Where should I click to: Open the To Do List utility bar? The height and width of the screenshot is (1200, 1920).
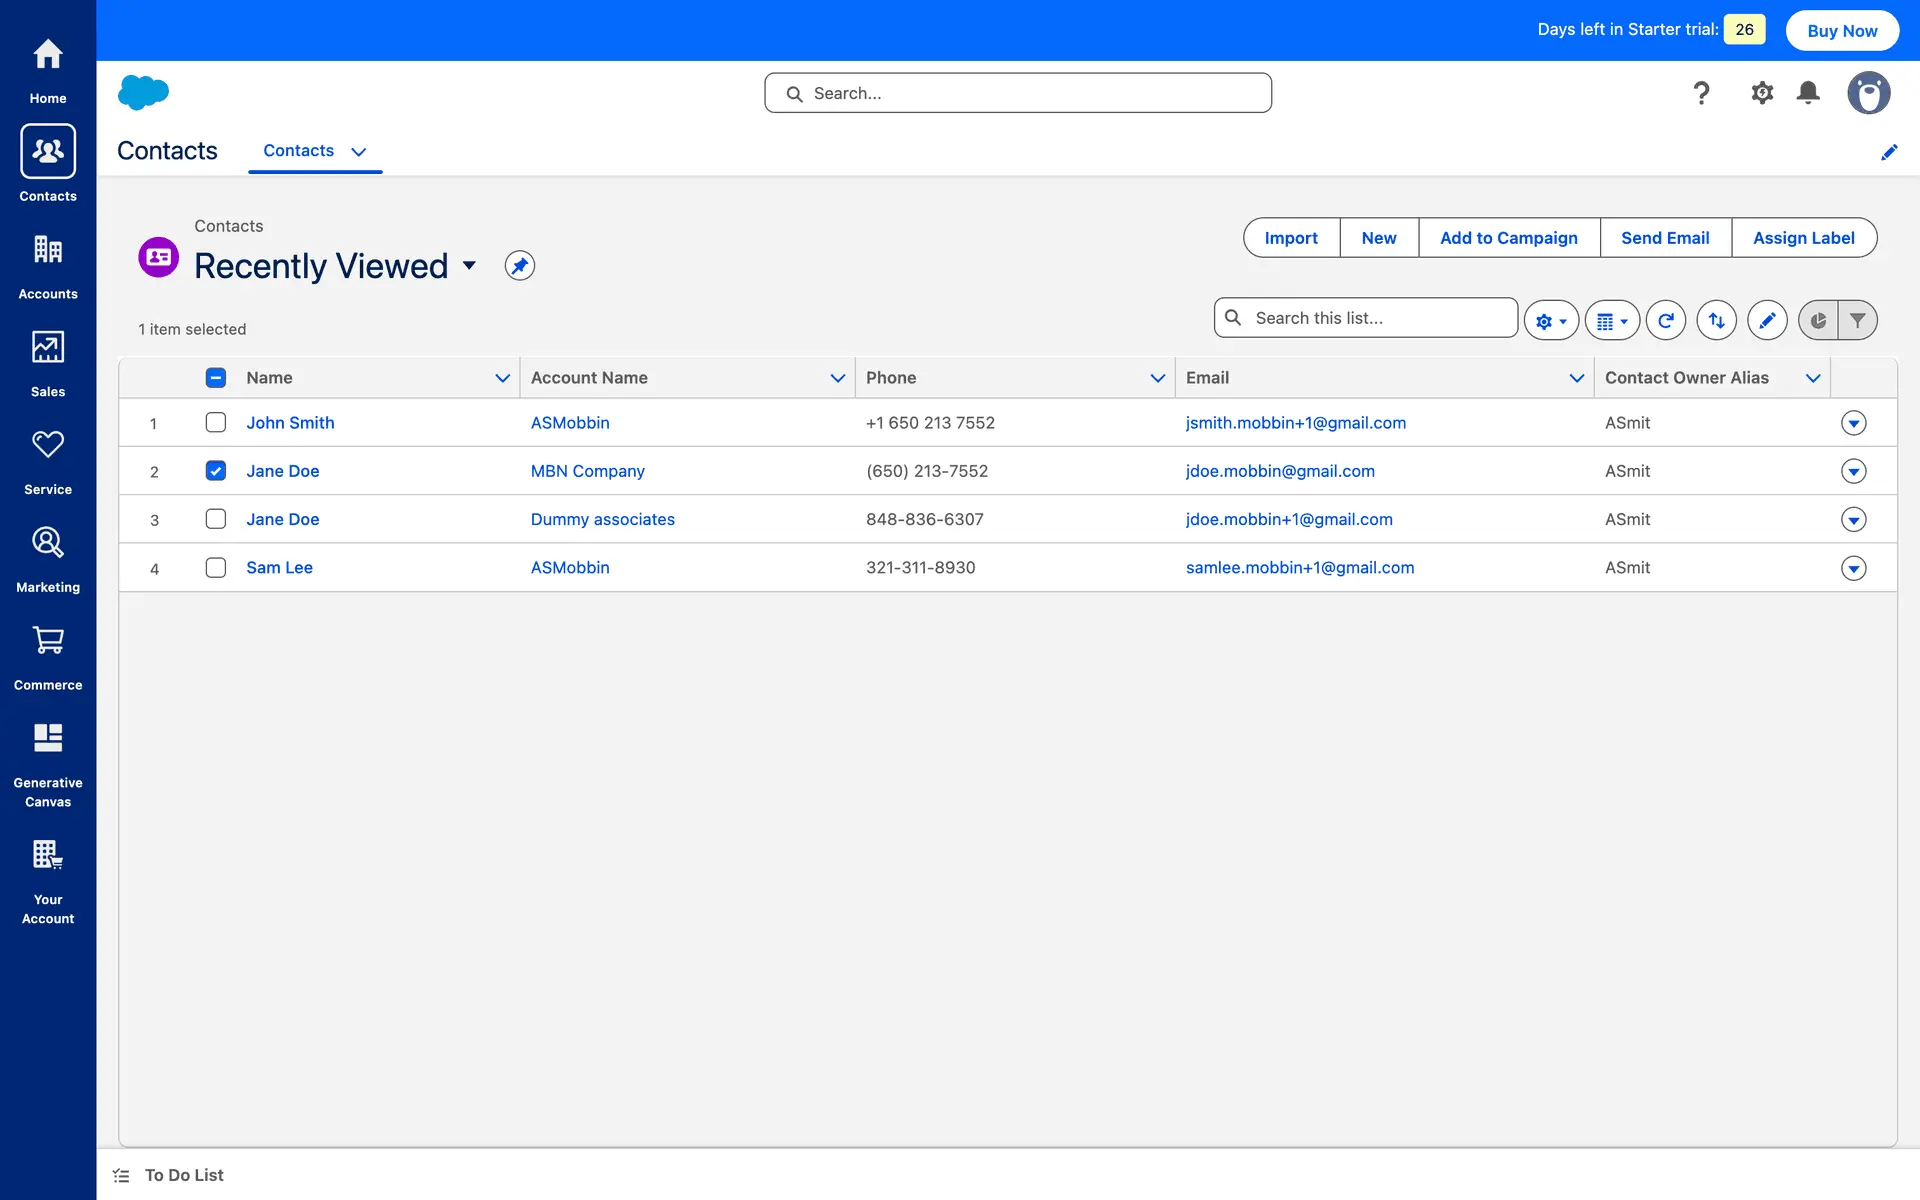(x=183, y=1175)
